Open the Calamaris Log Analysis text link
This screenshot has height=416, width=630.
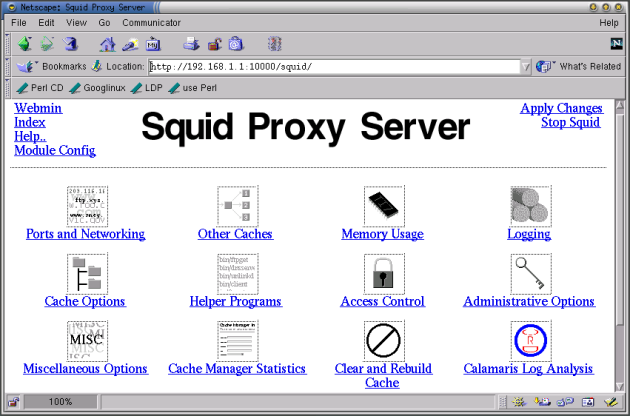528,369
